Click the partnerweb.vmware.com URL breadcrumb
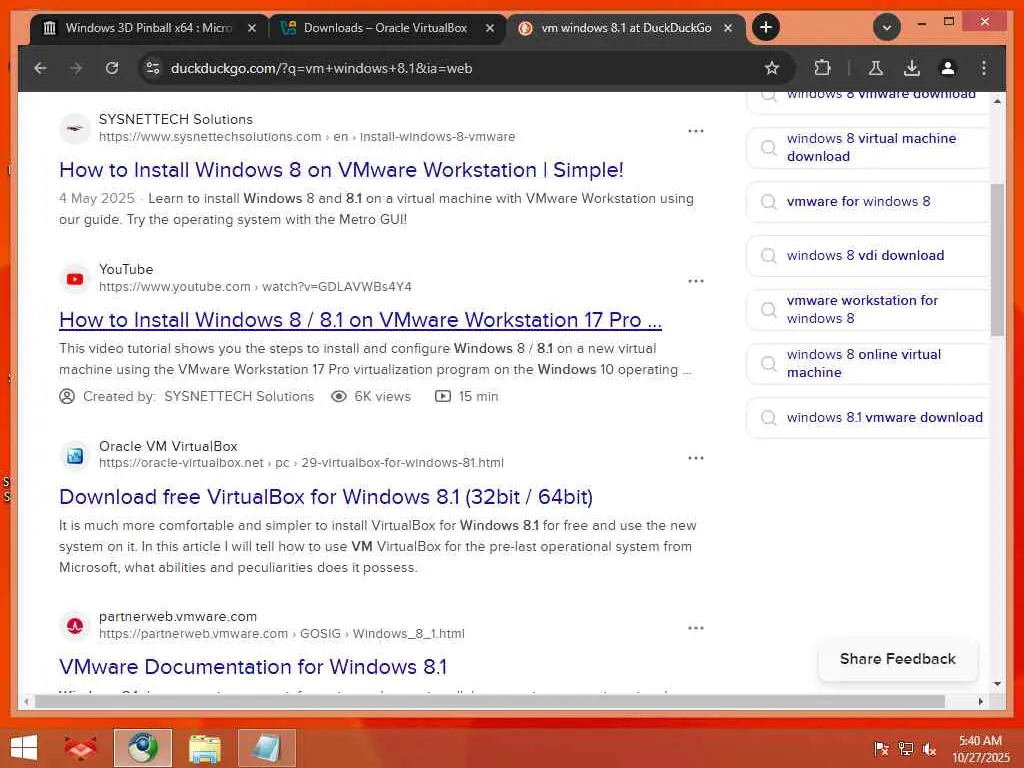The height and width of the screenshot is (768, 1024). (281, 633)
